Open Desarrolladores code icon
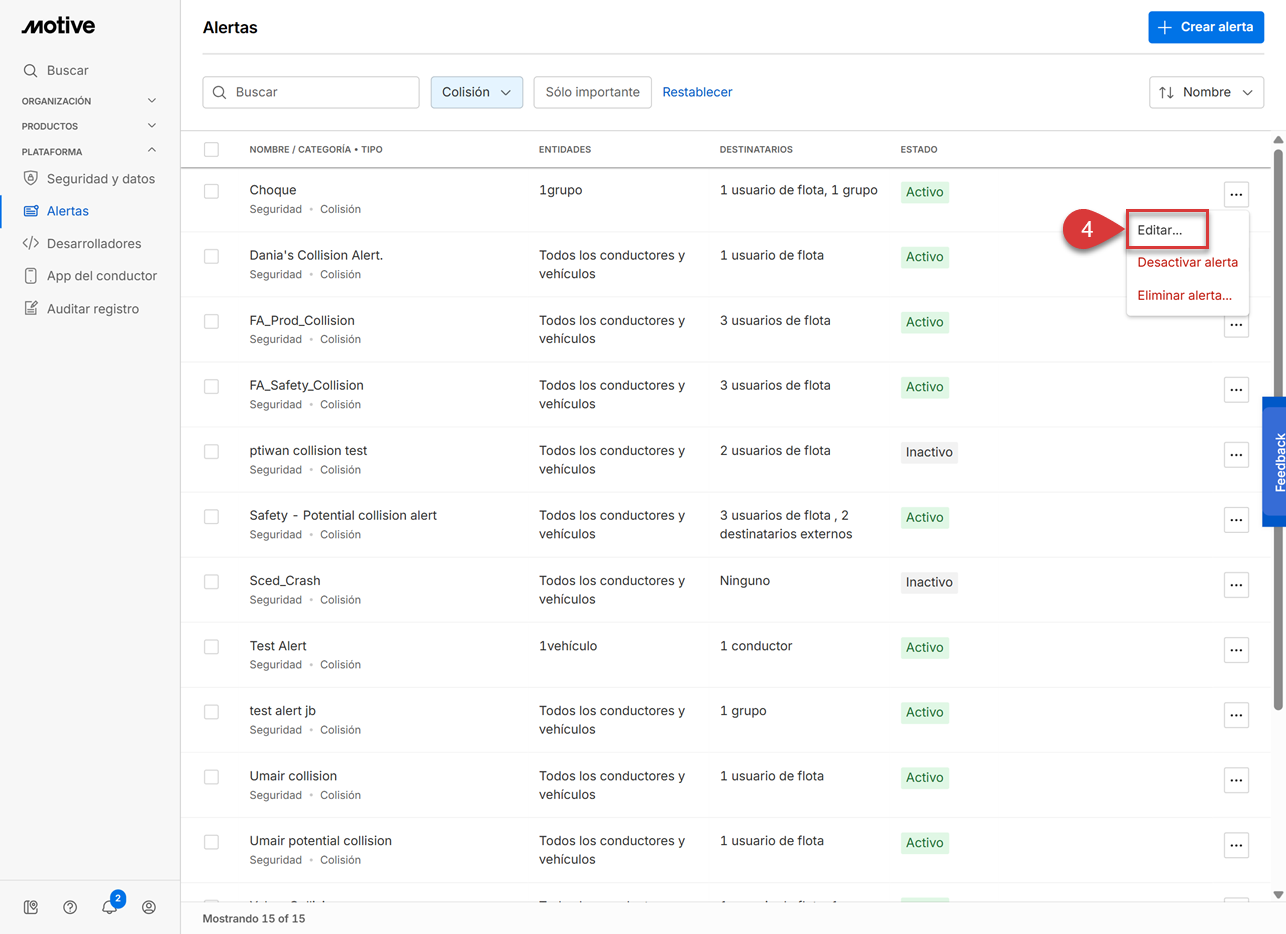The image size is (1286, 934). pyautogui.click(x=31, y=243)
